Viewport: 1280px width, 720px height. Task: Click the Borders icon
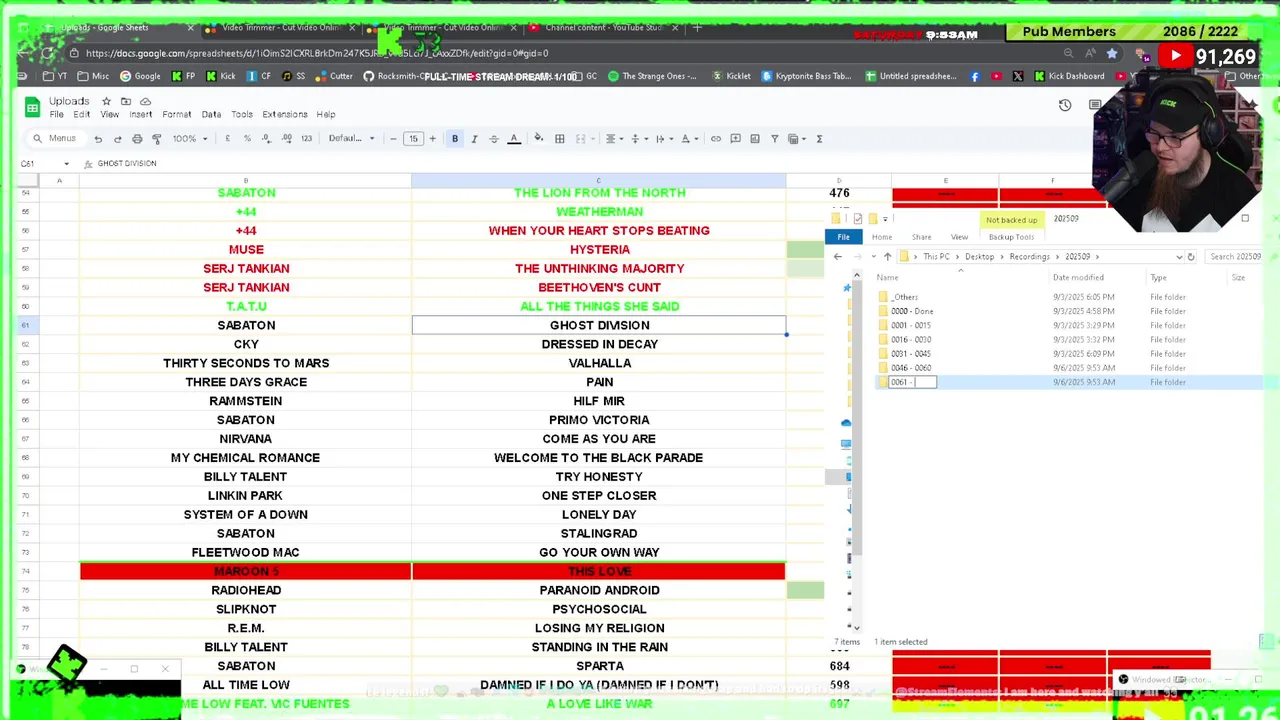[x=560, y=139]
